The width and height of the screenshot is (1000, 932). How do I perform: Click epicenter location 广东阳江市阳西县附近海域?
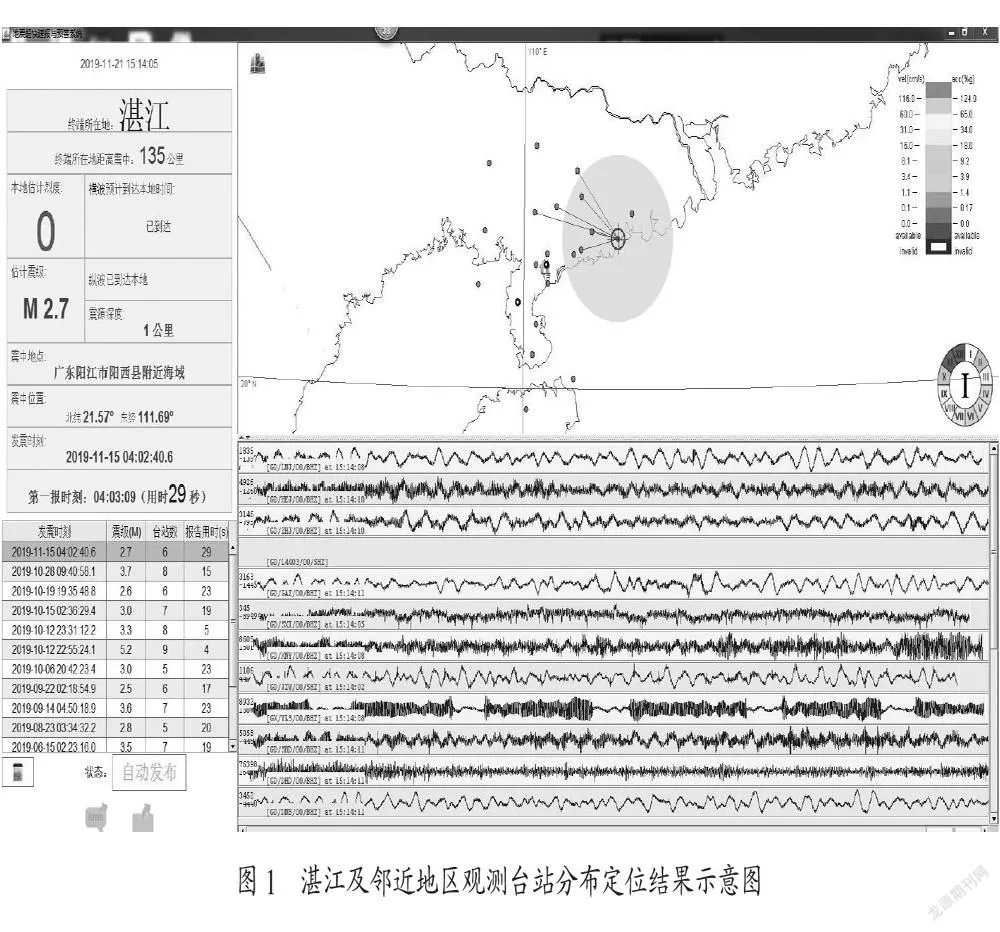tap(119, 373)
